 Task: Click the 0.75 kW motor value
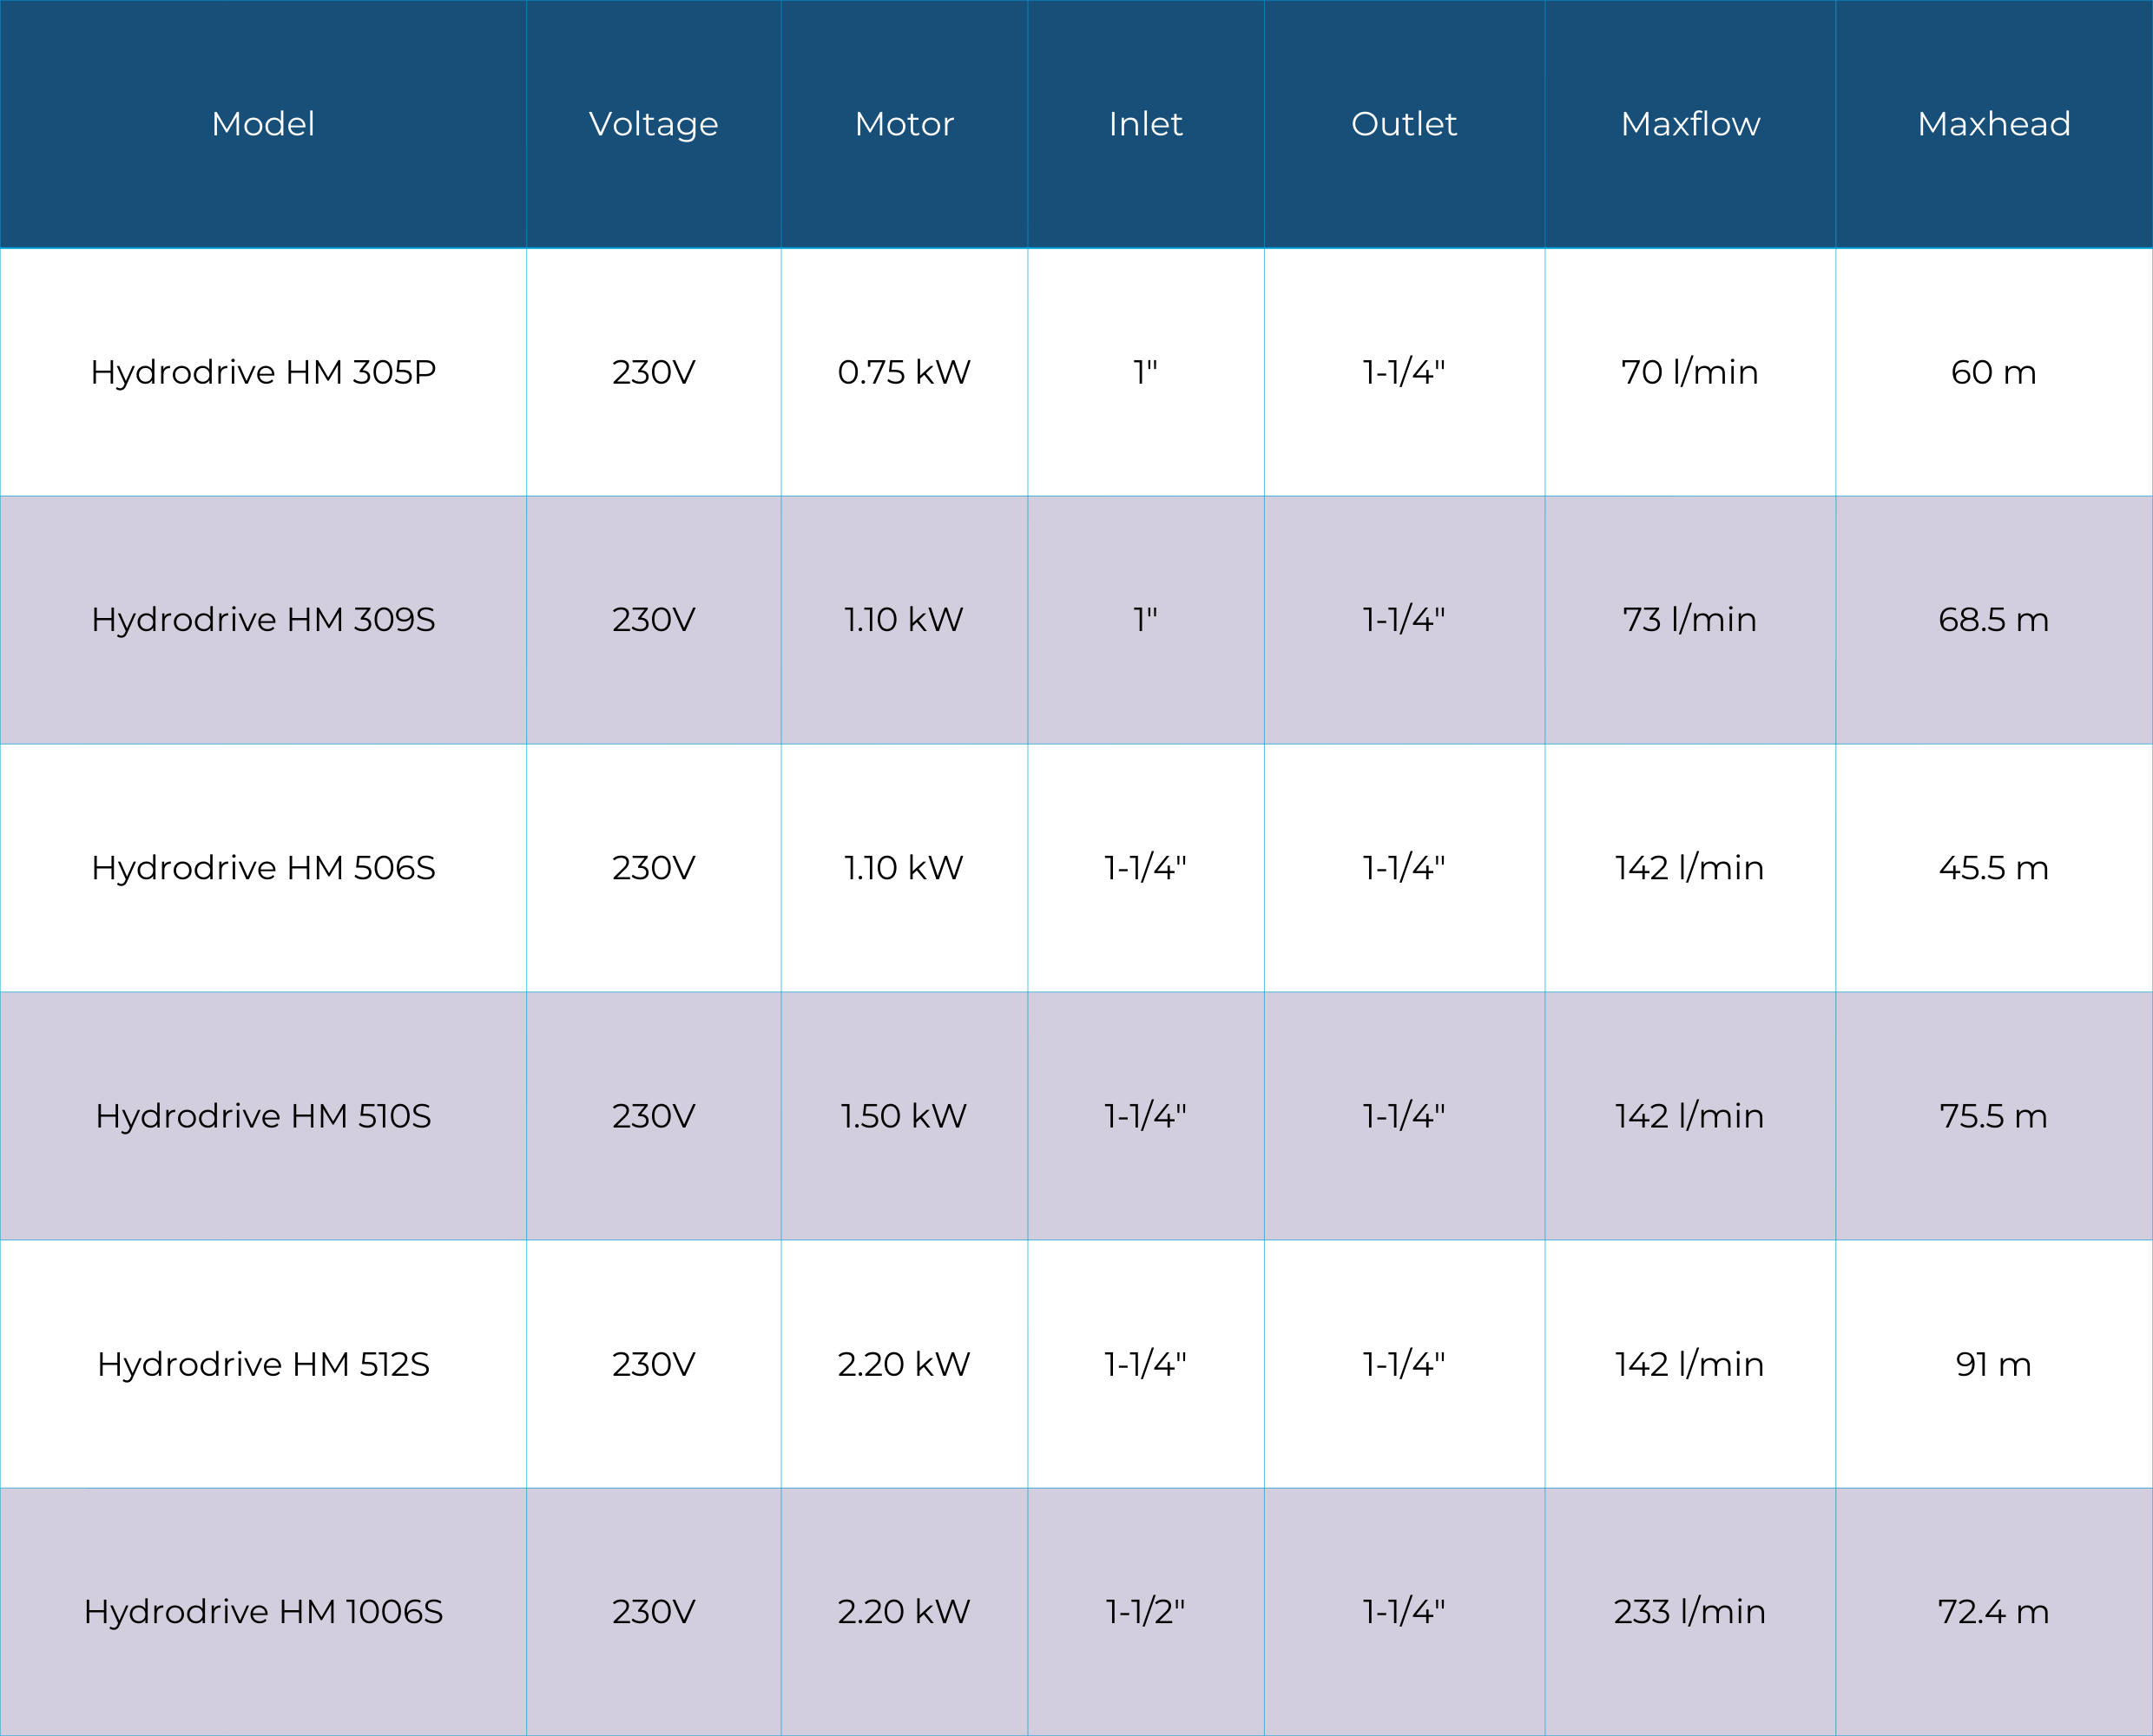(x=904, y=372)
